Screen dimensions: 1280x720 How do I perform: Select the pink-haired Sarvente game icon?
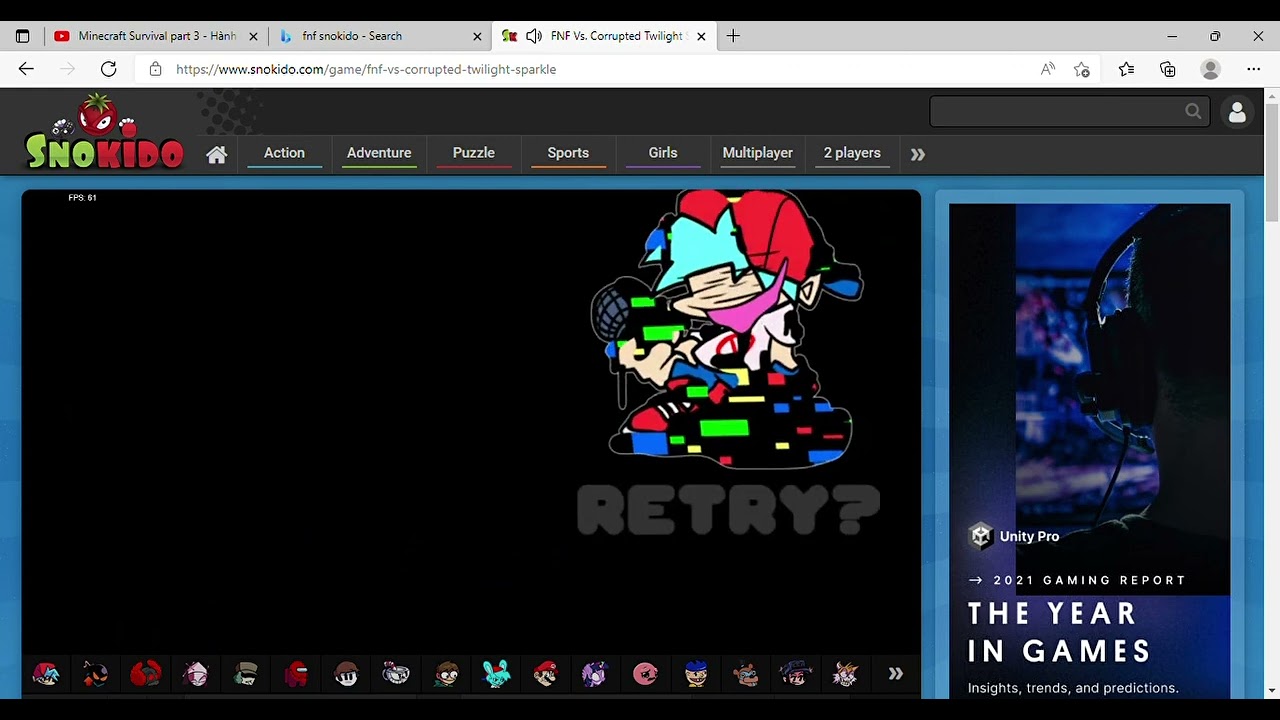click(x=196, y=674)
